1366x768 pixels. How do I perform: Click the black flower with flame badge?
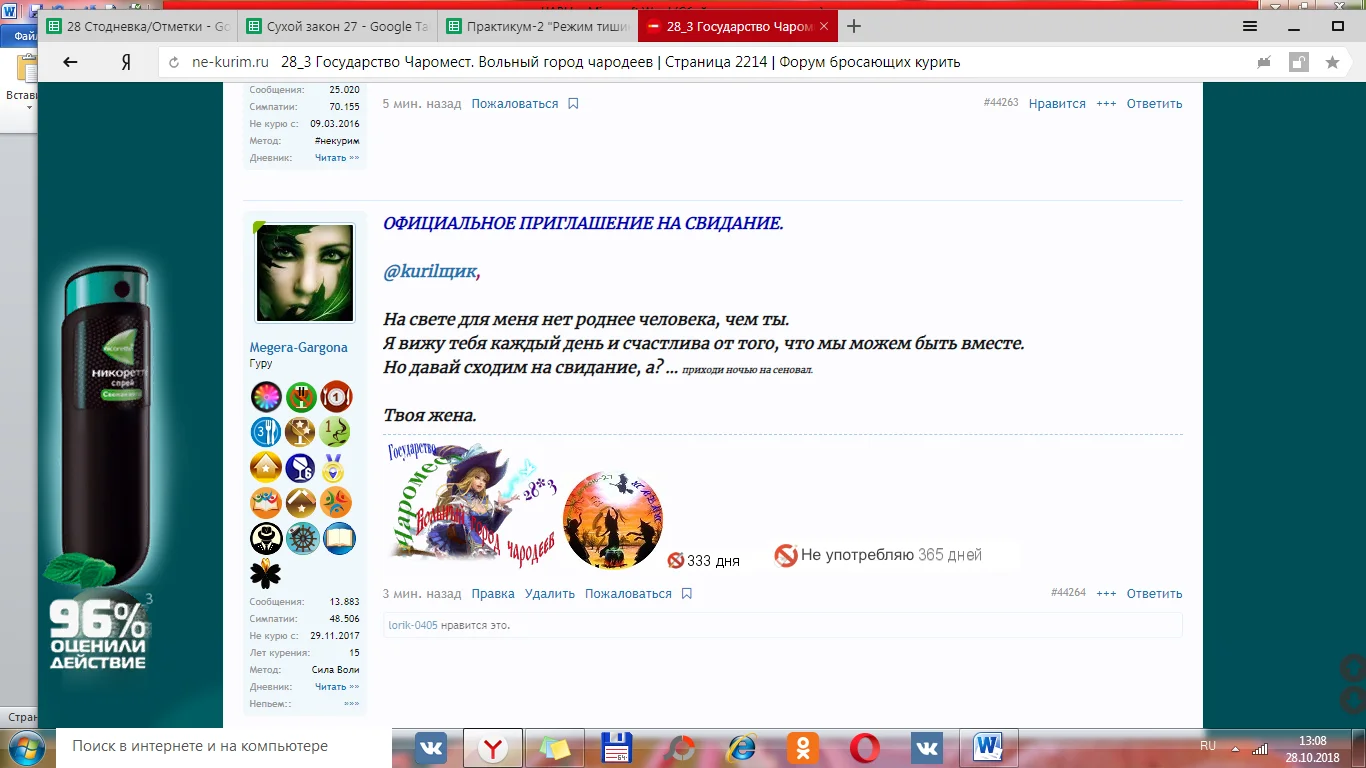tap(266, 574)
